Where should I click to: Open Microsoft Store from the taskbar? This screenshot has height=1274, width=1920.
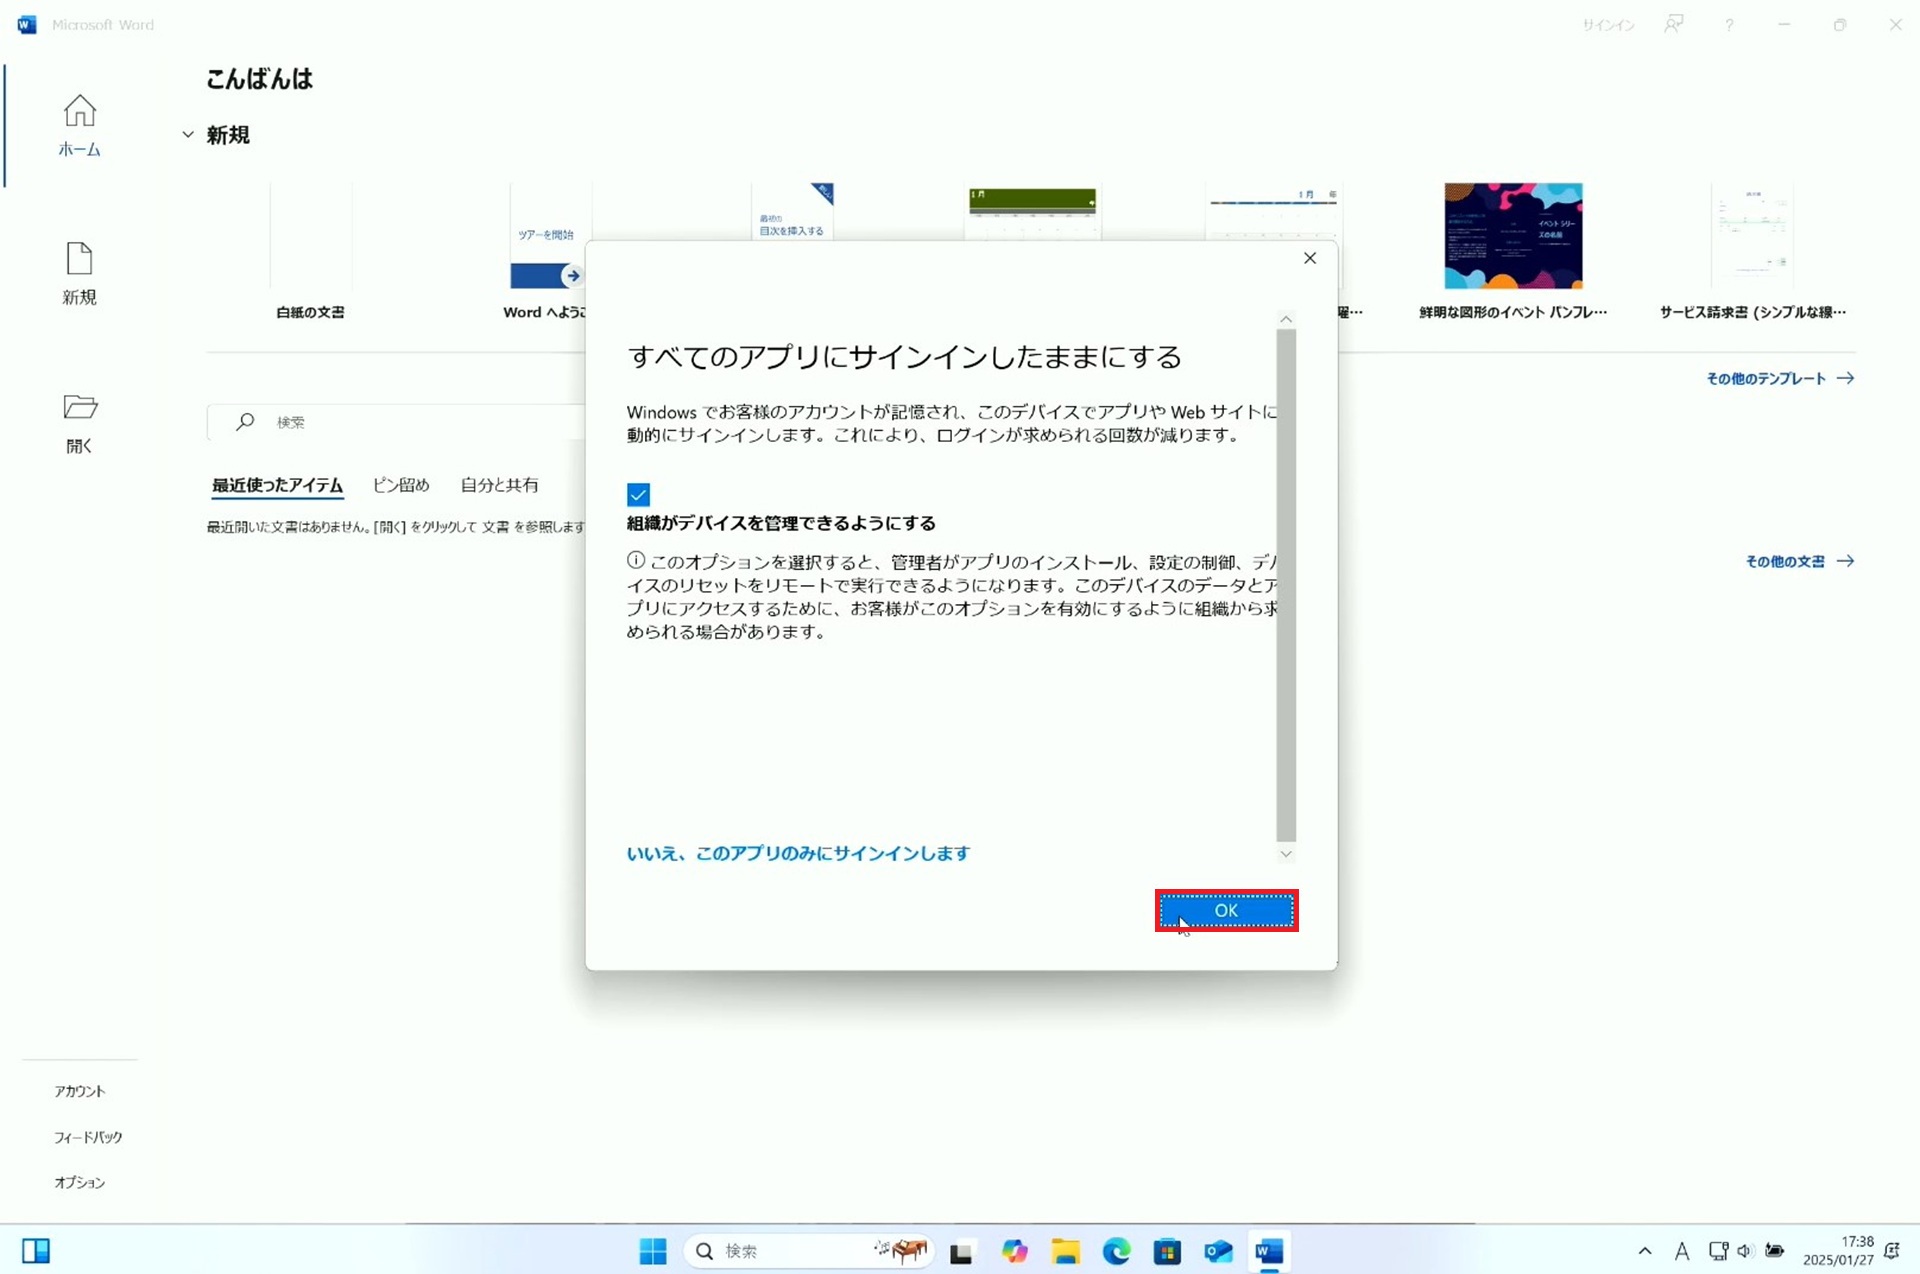tap(1167, 1251)
